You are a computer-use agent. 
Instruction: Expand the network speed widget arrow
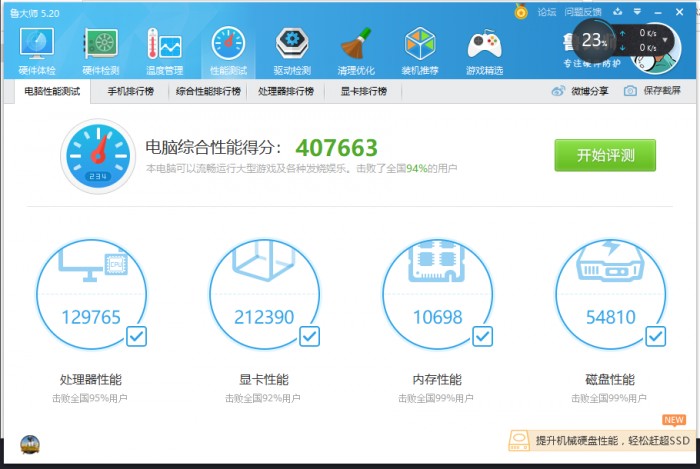point(665,40)
